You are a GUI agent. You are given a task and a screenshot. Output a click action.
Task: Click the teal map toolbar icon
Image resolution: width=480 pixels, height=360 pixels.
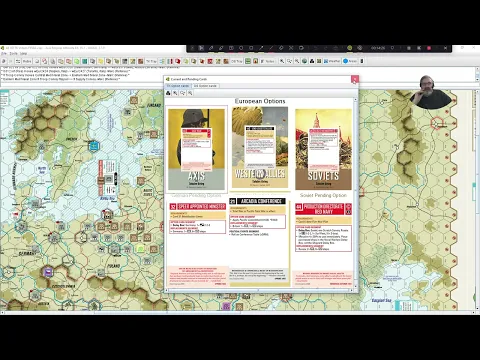pos(85,61)
